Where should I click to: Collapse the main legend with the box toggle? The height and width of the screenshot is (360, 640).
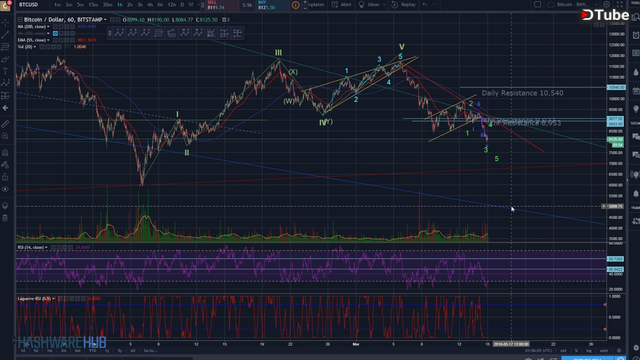20,20
